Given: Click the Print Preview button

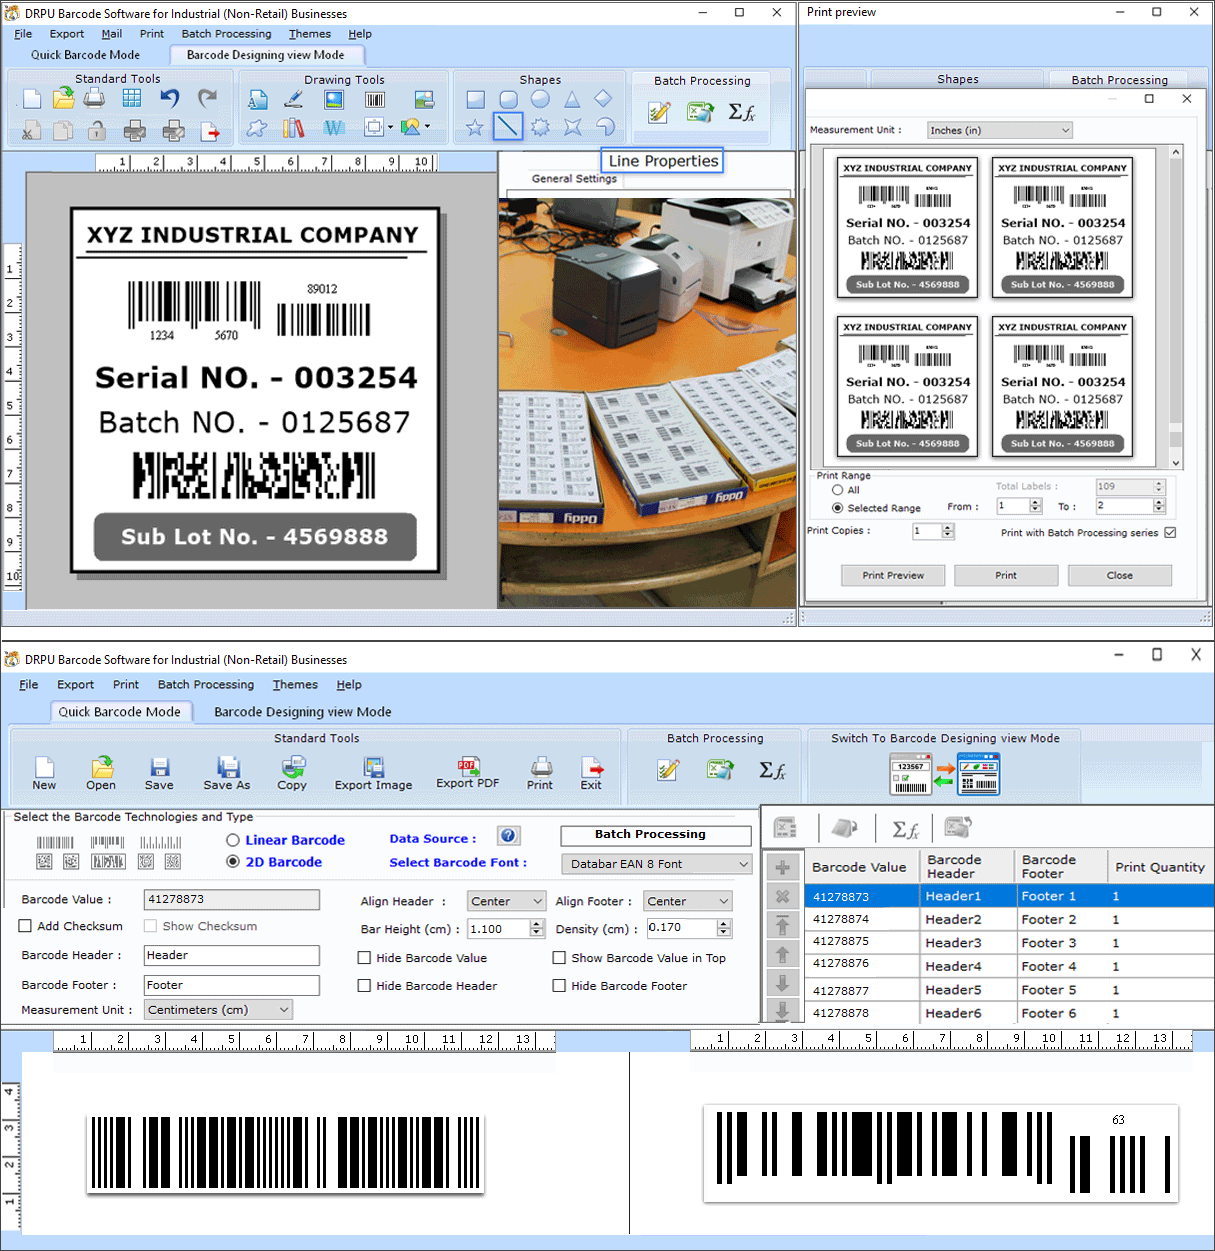Looking at the screenshot, I should click(893, 575).
